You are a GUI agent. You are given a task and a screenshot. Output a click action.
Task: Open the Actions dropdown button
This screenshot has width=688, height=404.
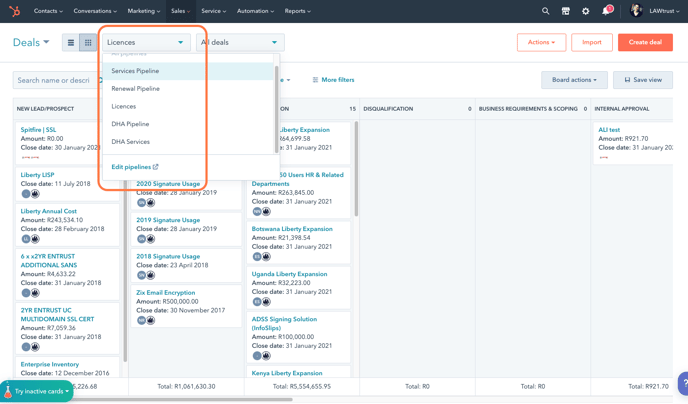point(541,43)
